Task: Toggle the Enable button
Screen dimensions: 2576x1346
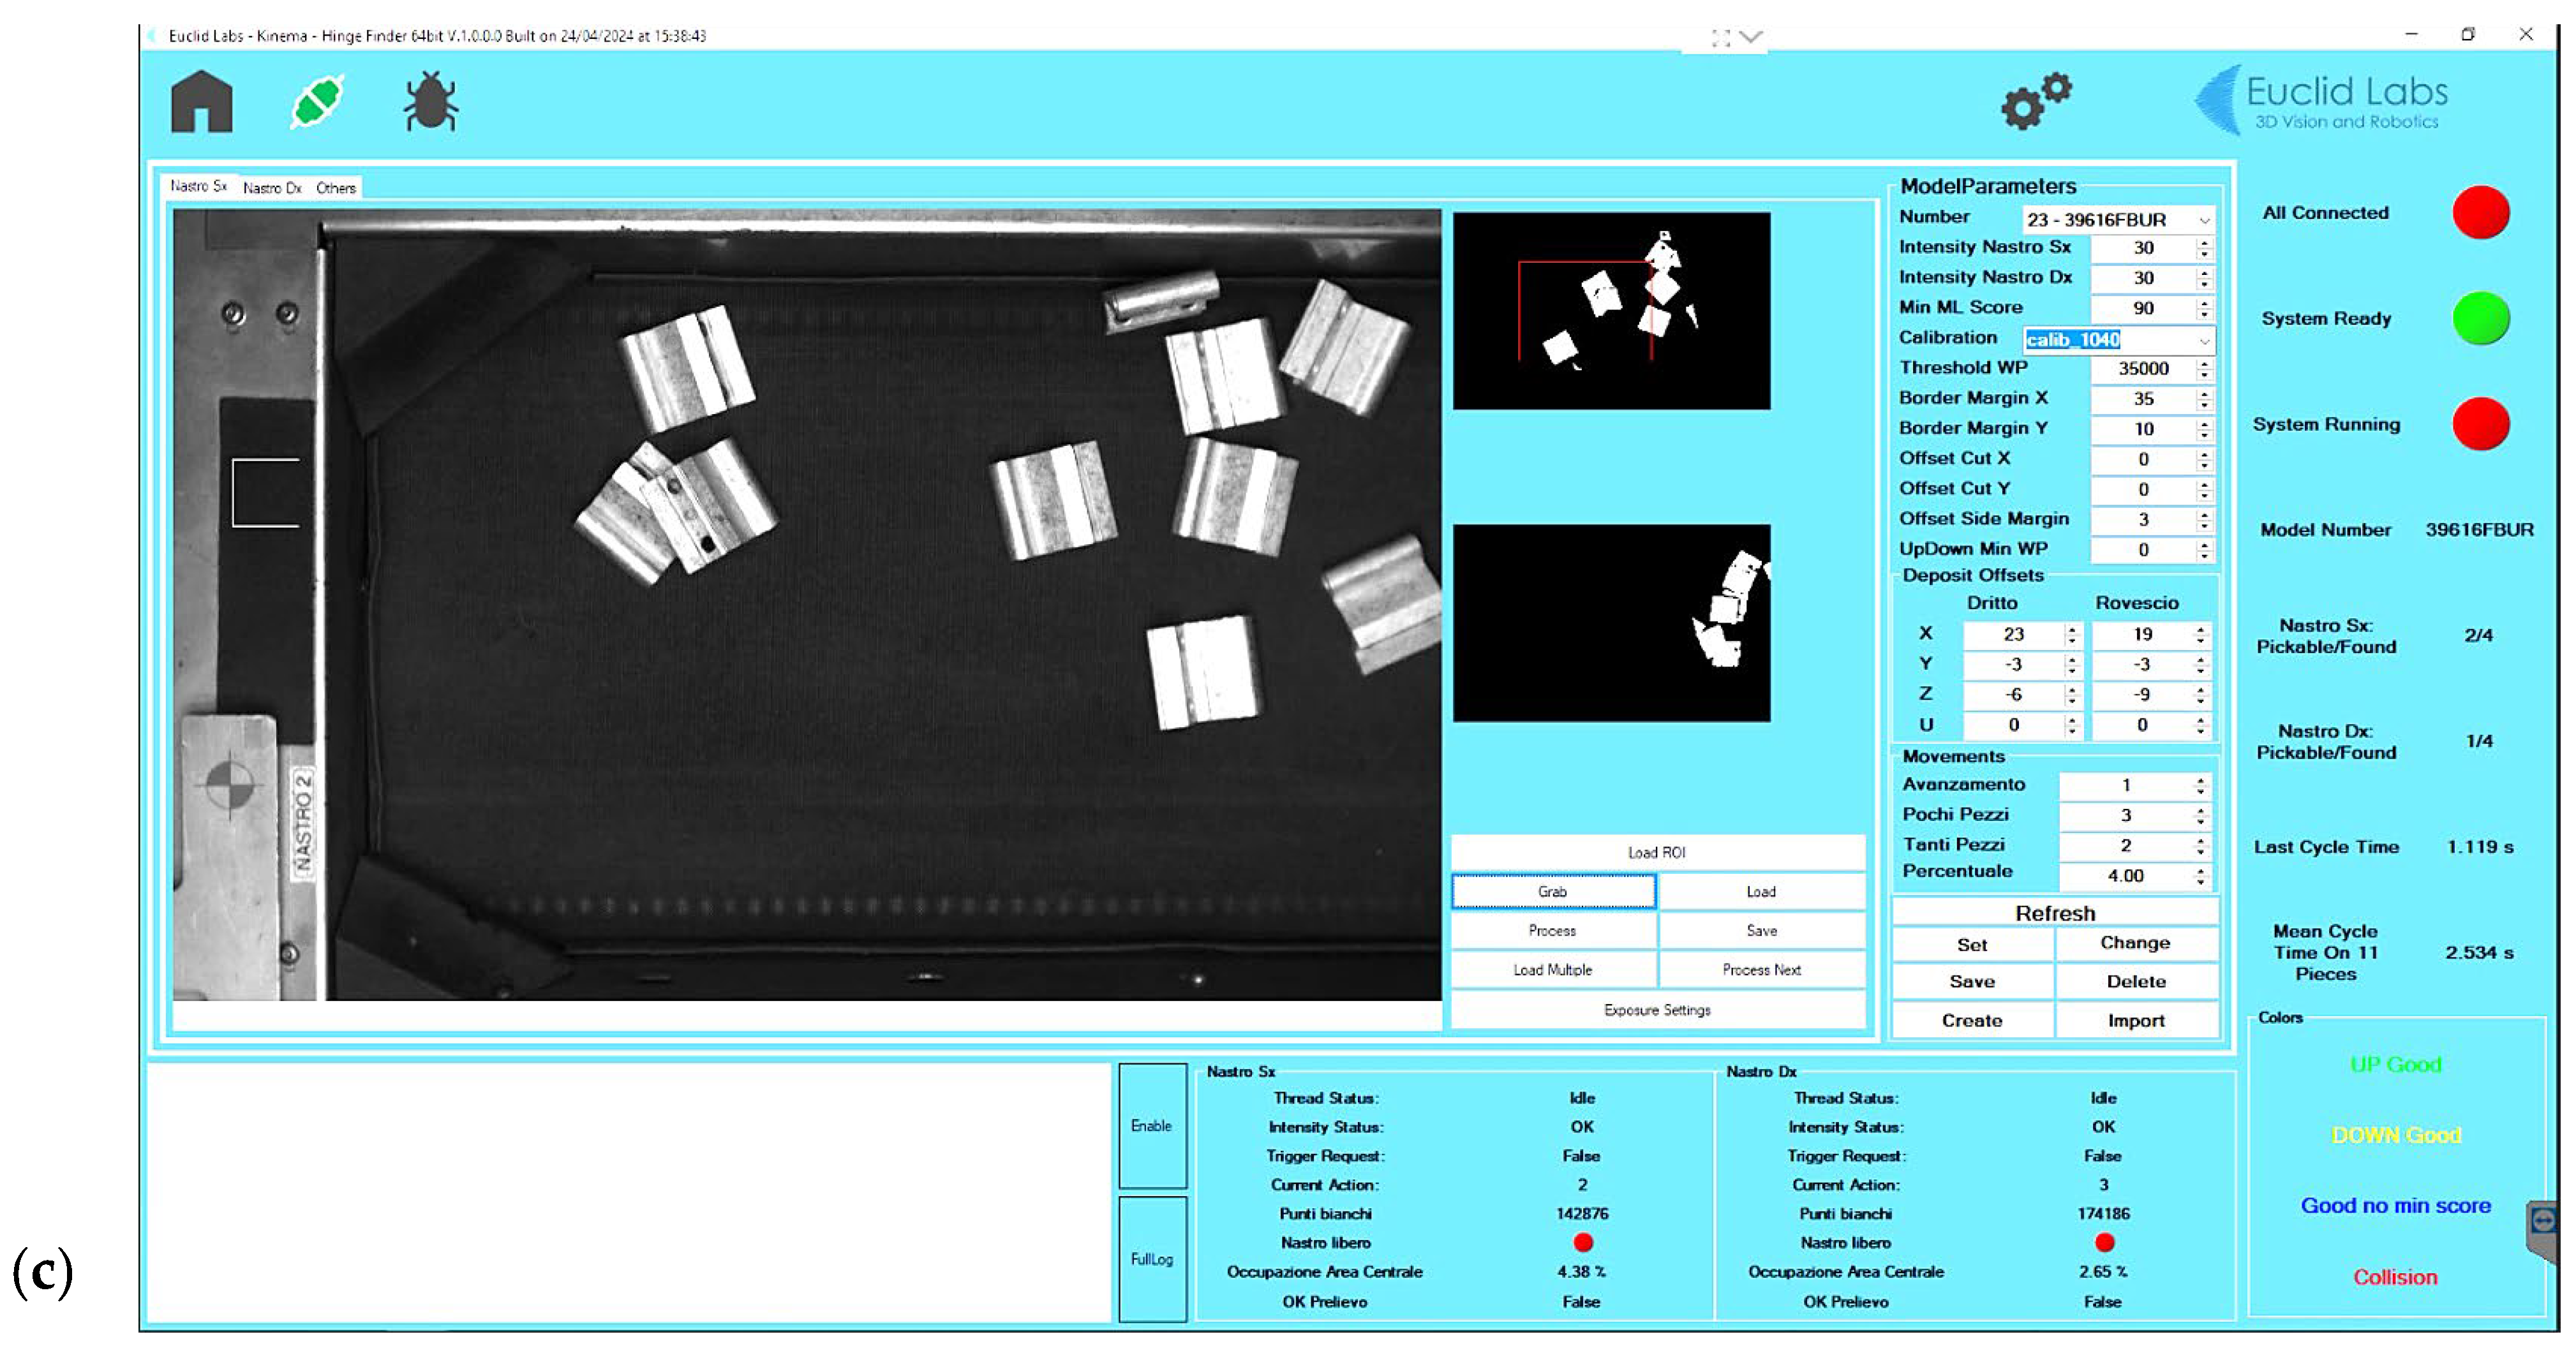Action: pos(1152,1125)
